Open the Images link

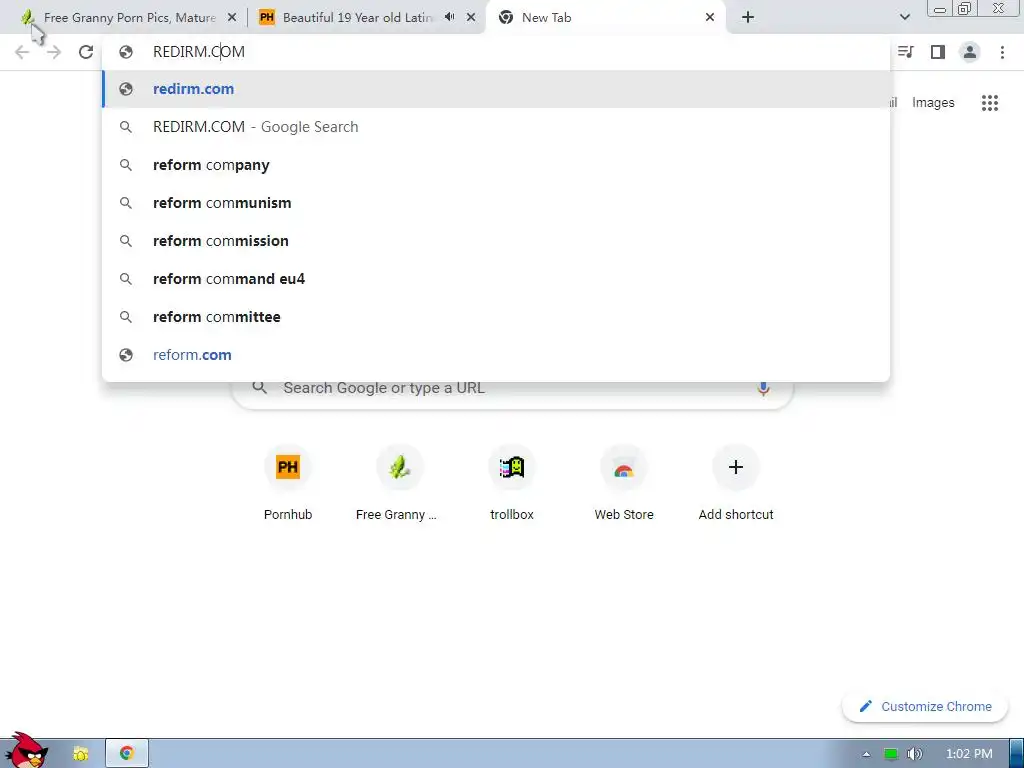click(933, 103)
